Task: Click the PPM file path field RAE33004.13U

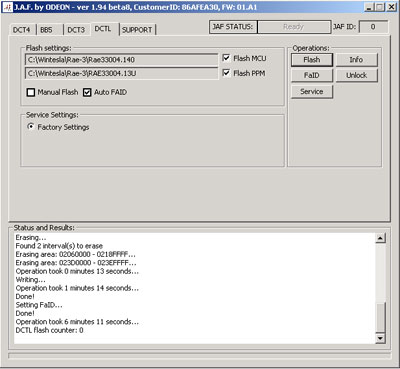Action: tap(121, 73)
